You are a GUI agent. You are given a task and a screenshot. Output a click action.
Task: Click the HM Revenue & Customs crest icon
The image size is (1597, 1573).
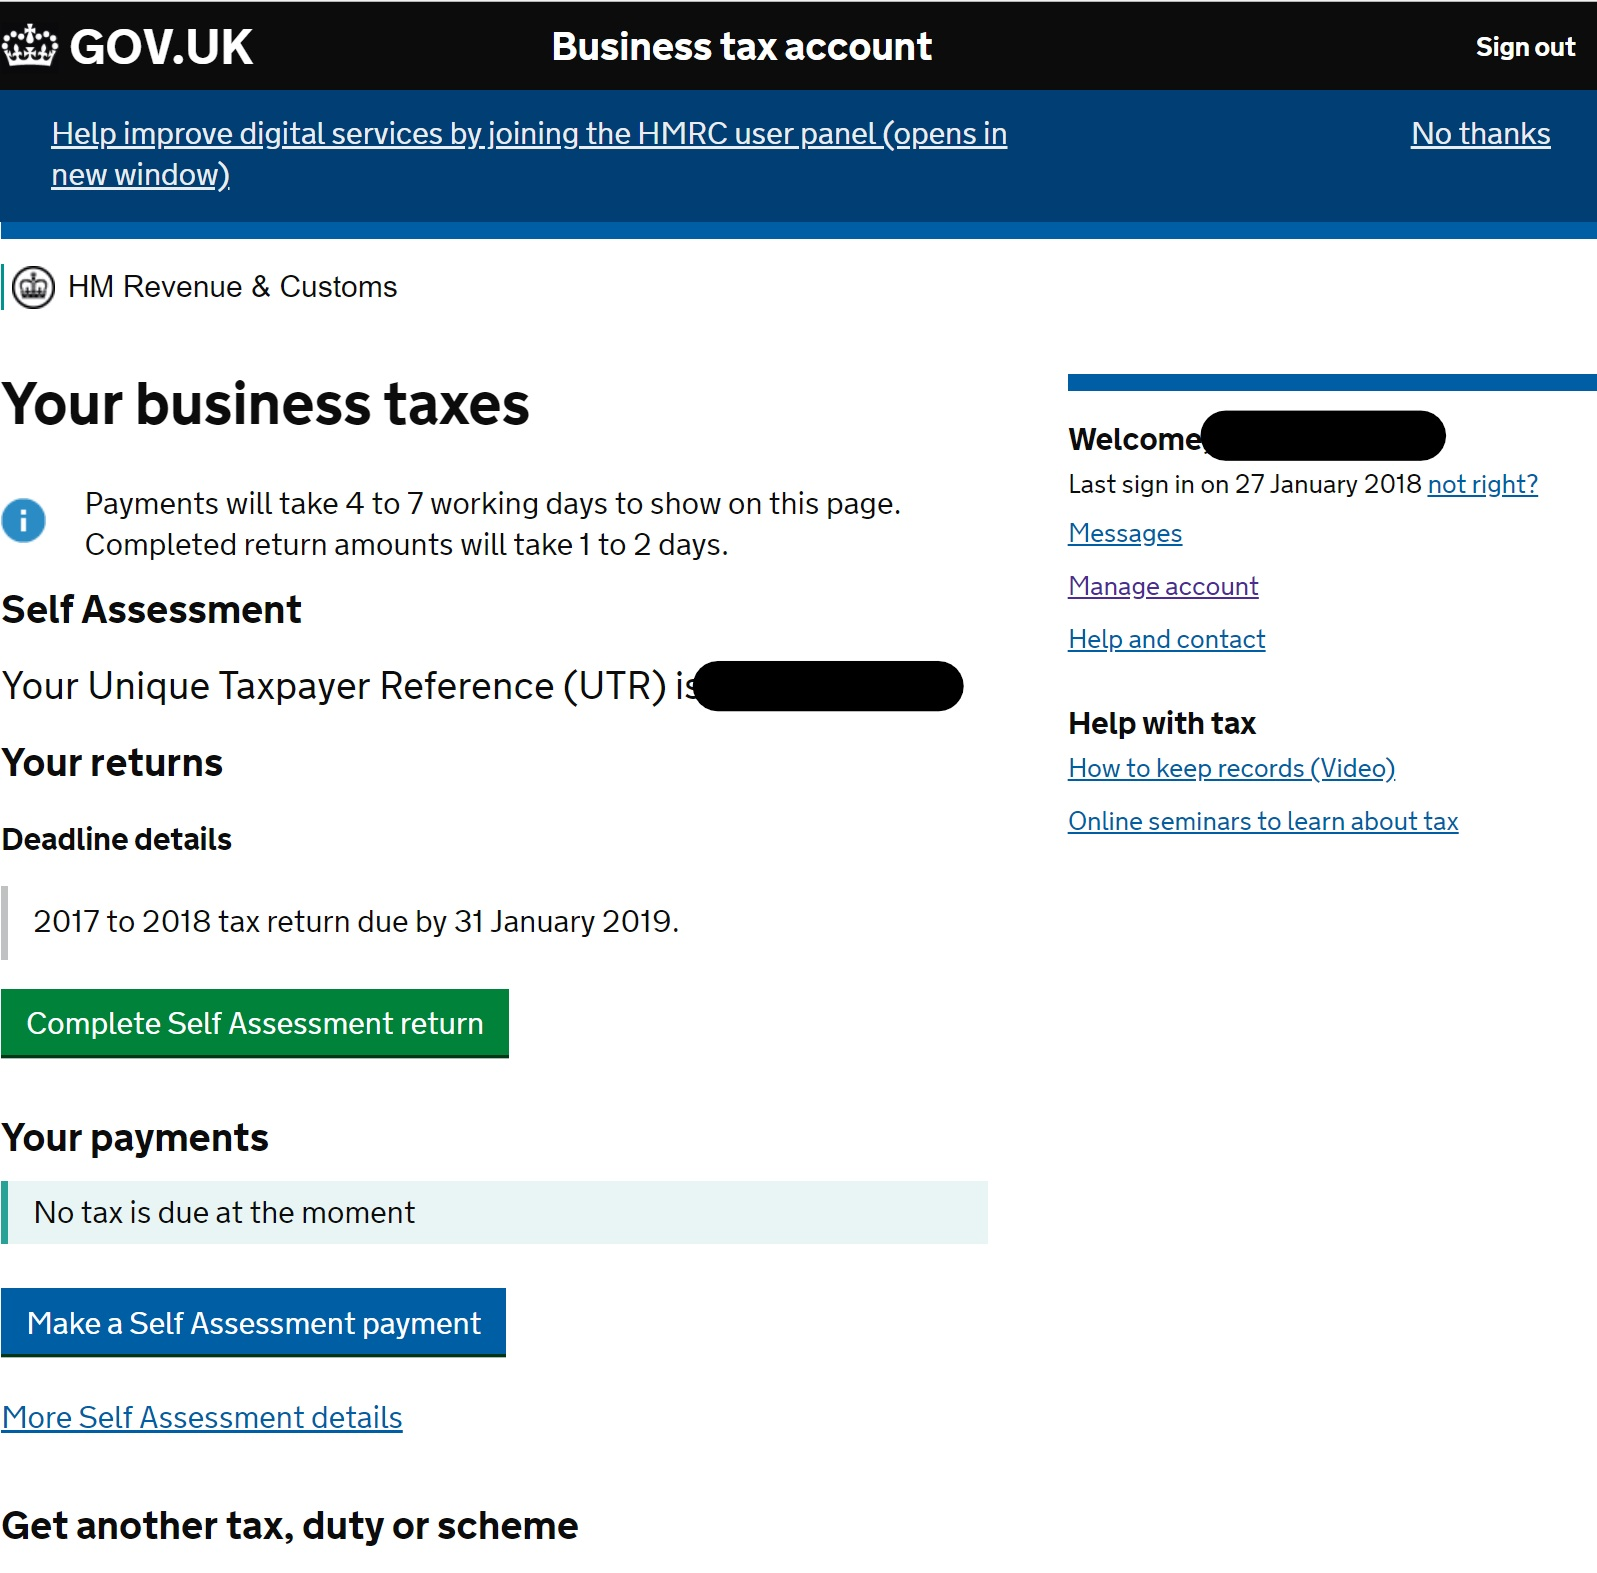click(33, 288)
